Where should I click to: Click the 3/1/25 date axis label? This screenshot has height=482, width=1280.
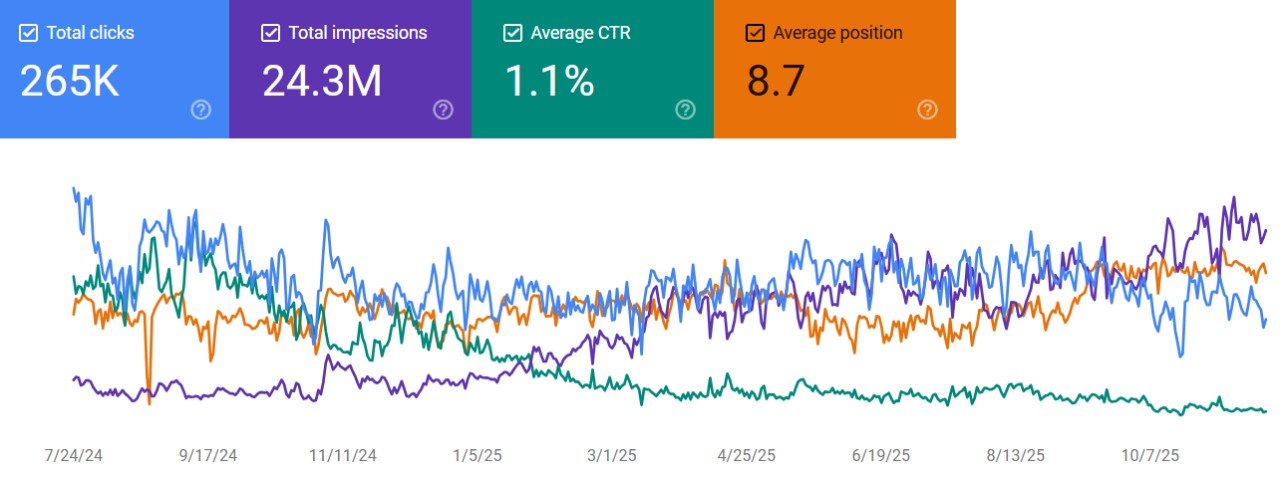tap(612, 456)
